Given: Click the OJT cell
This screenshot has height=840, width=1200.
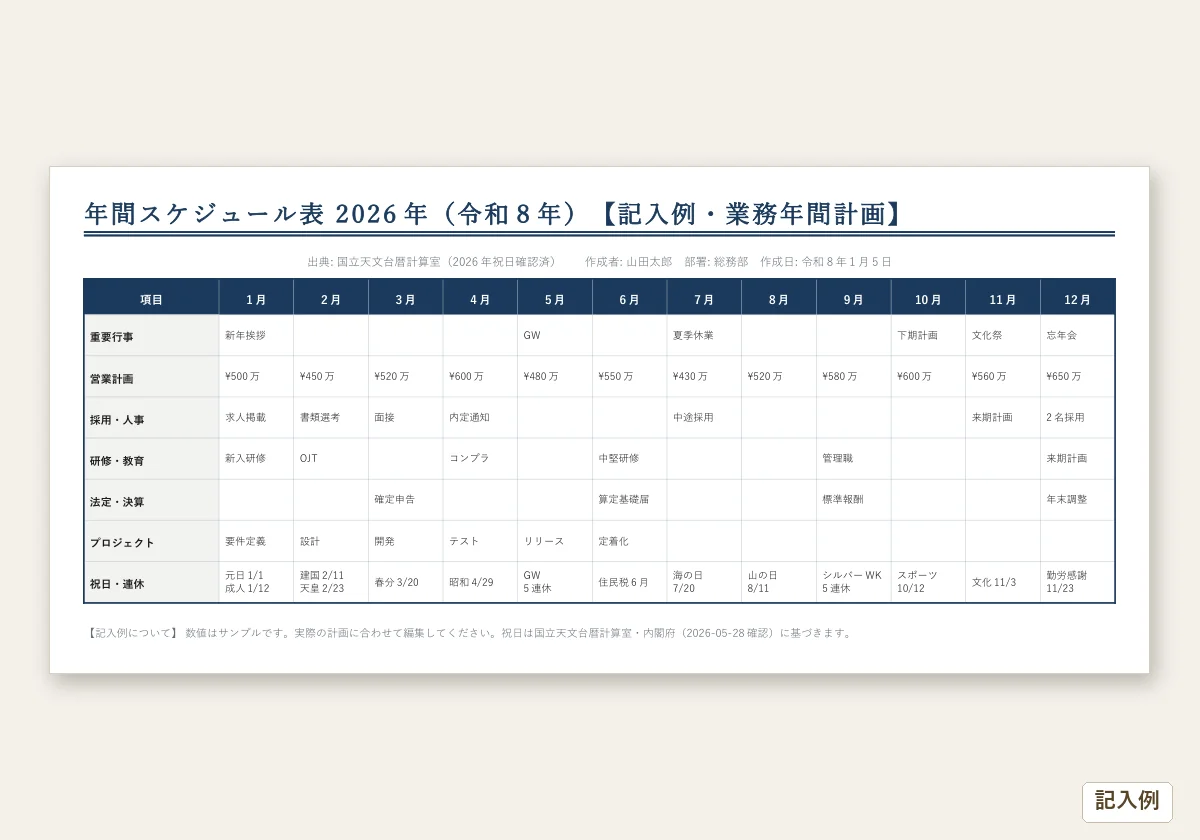Looking at the screenshot, I should pyautogui.click(x=331, y=459).
